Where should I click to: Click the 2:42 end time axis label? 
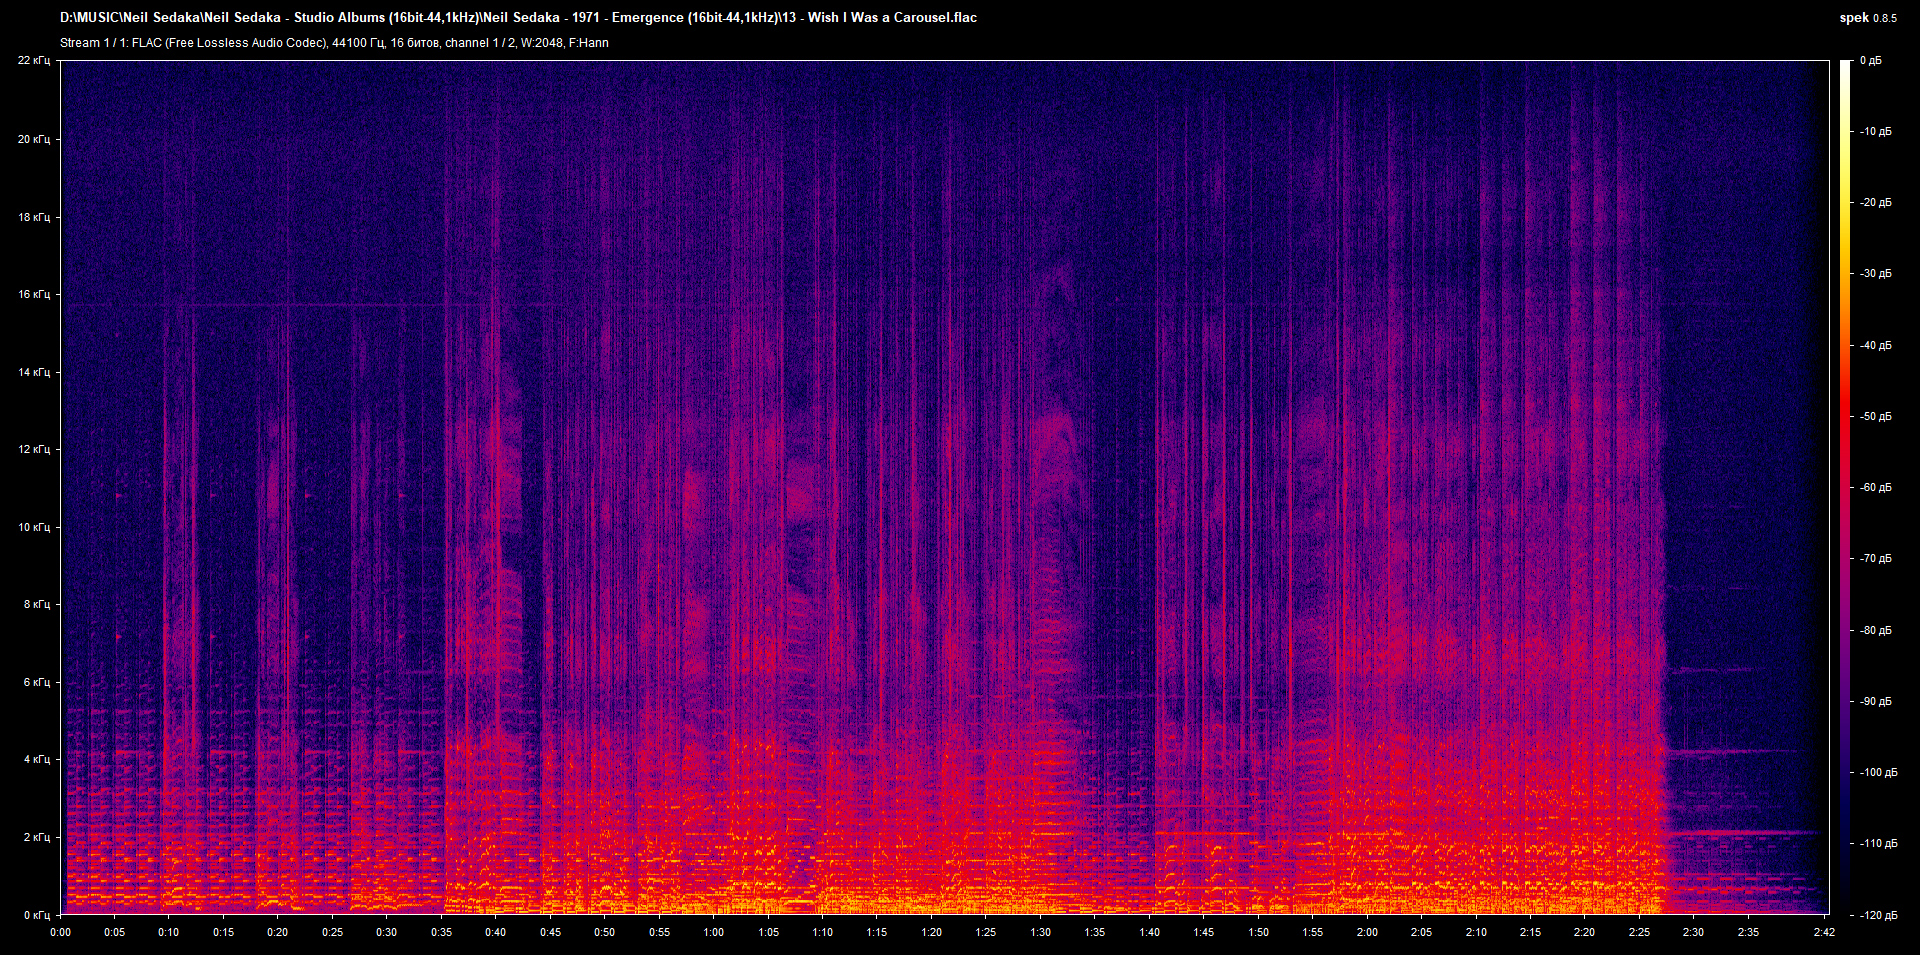[1825, 933]
